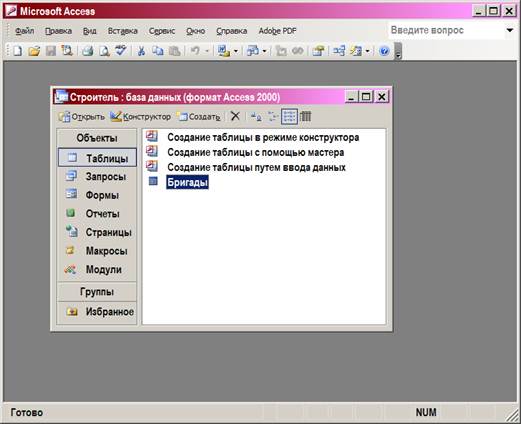Click the Copy icon
This screenshot has width=521, height=424.
(158, 51)
